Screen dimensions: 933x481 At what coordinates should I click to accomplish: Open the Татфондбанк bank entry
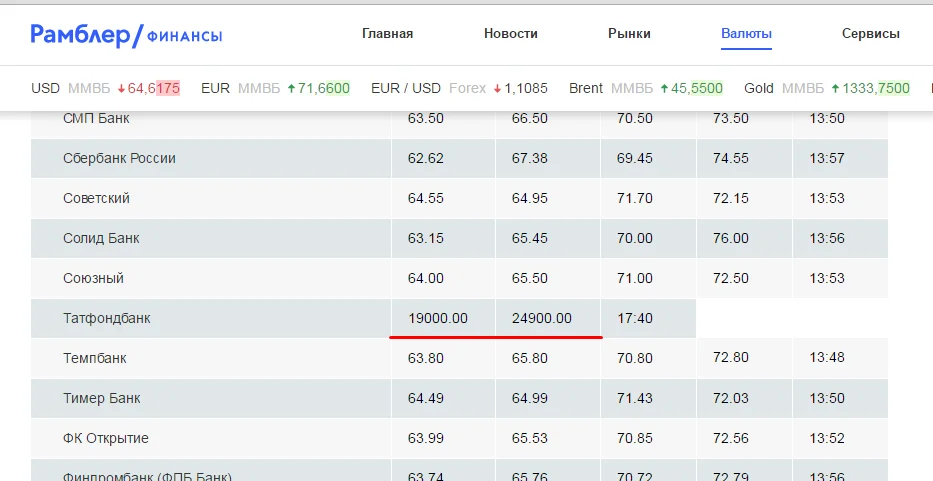pos(107,318)
